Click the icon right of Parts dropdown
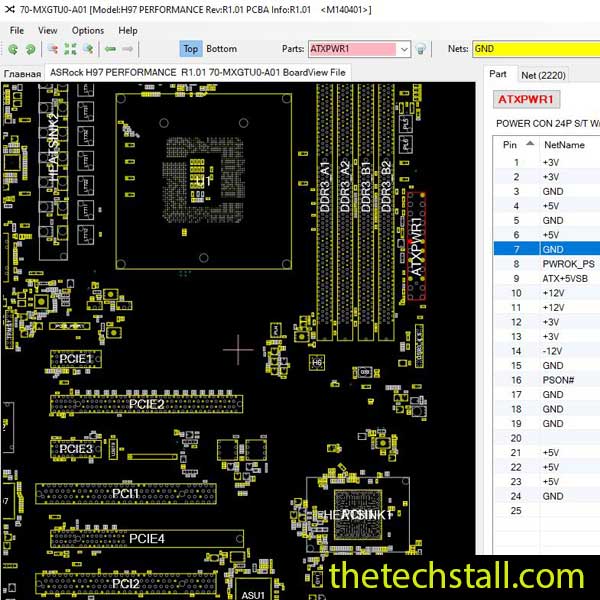Image resolution: width=600 pixels, height=600 pixels. click(x=422, y=49)
